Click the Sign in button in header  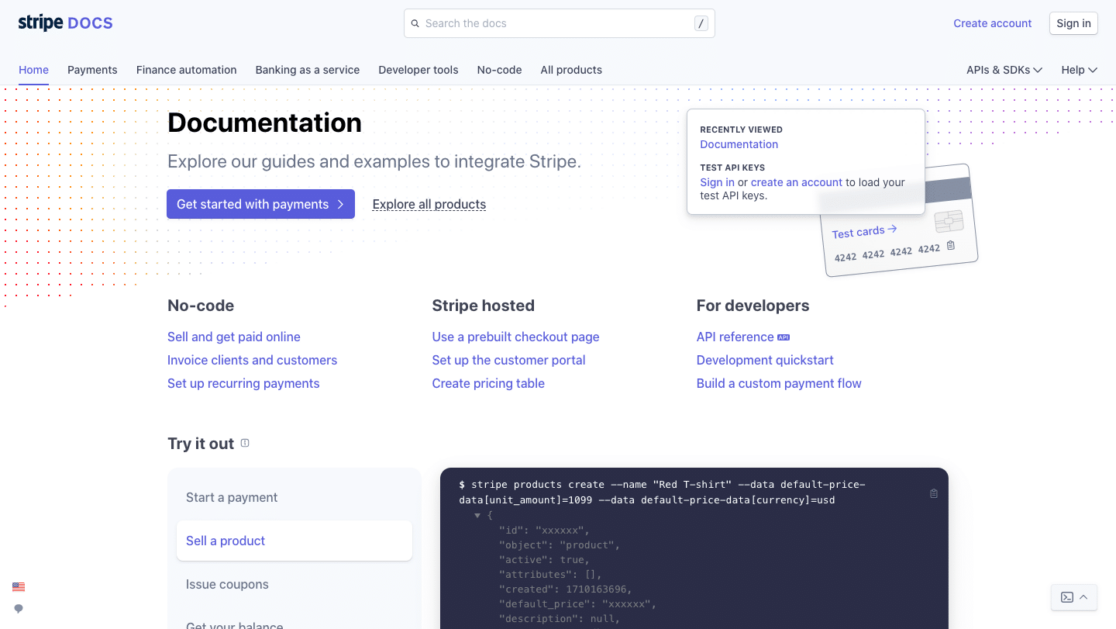(x=1073, y=23)
